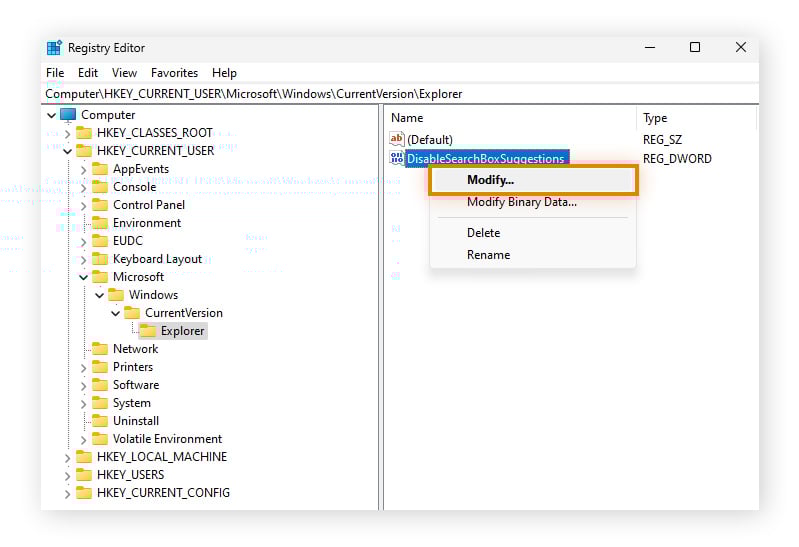Expand the Control Panel key

click(84, 205)
